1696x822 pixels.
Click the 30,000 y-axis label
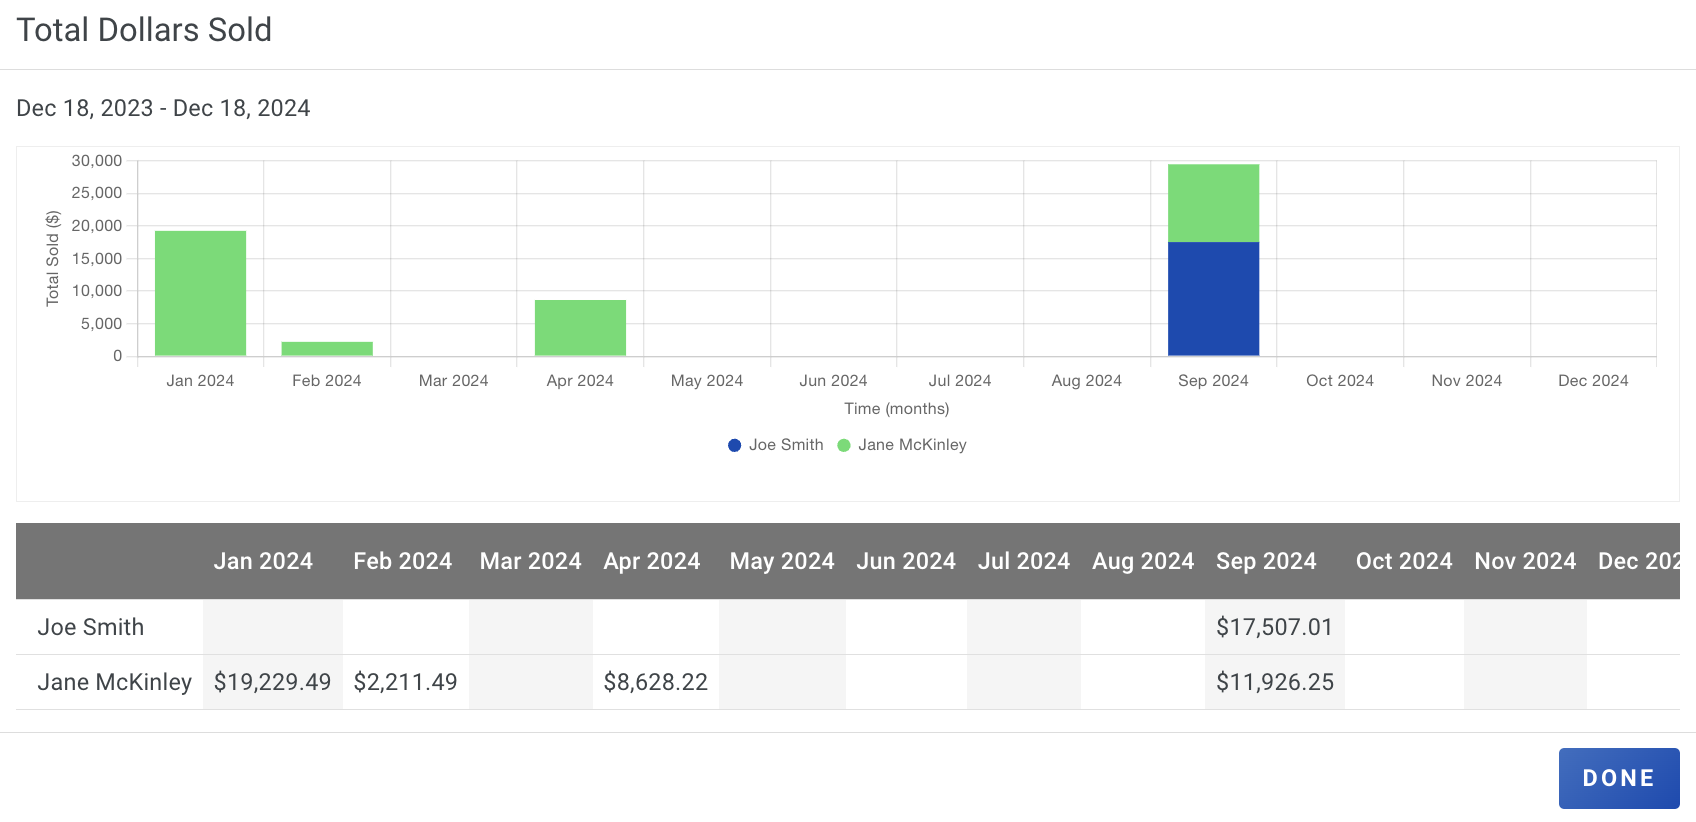click(x=97, y=160)
